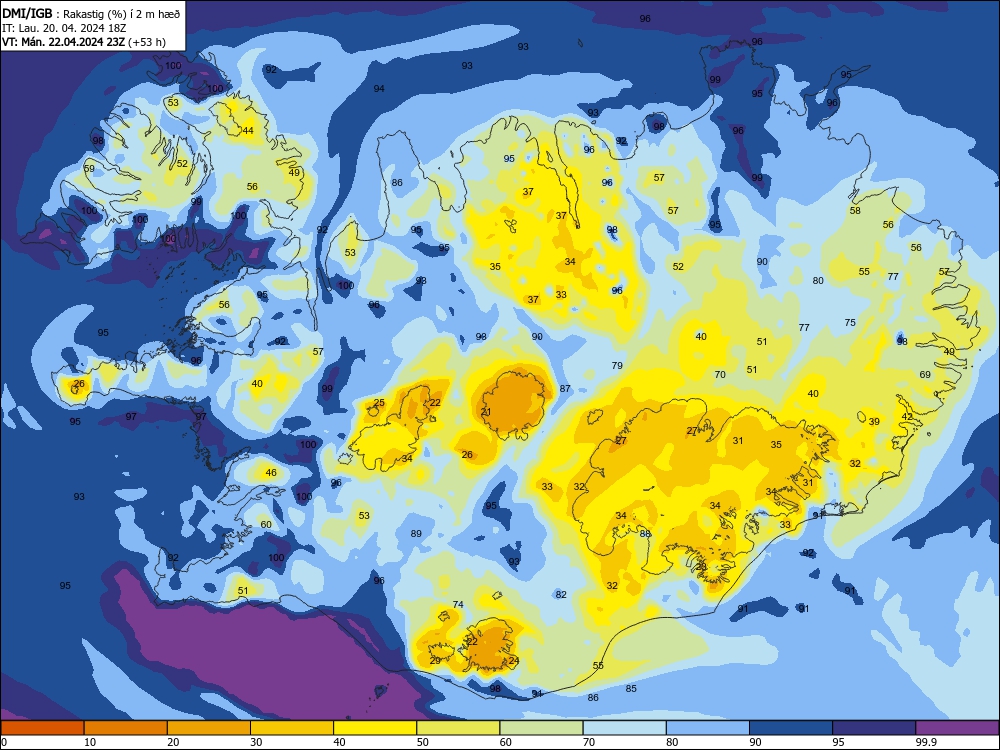Click the humidity value 89 on the map

416,533
